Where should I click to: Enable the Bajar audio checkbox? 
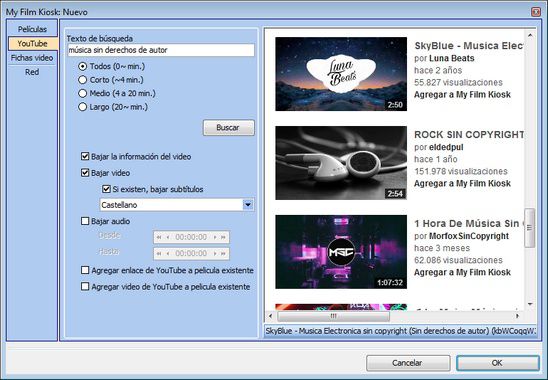tap(85, 221)
